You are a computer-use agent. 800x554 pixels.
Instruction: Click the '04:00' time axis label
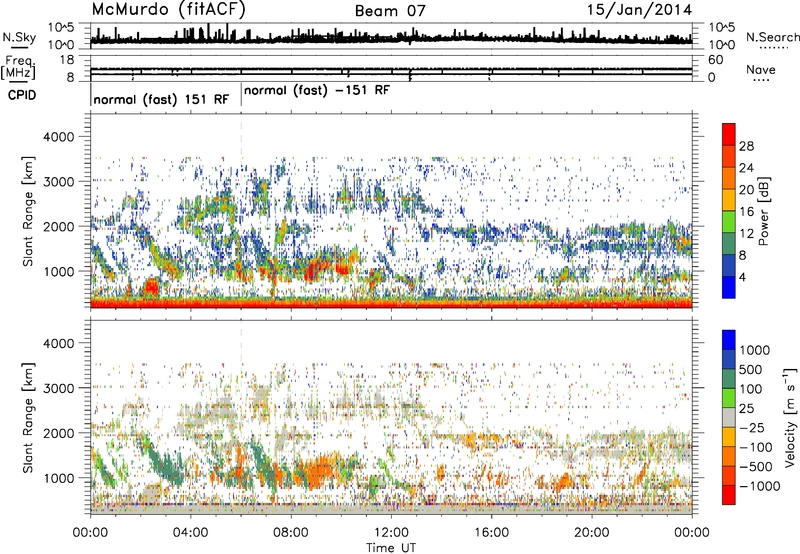click(x=191, y=533)
